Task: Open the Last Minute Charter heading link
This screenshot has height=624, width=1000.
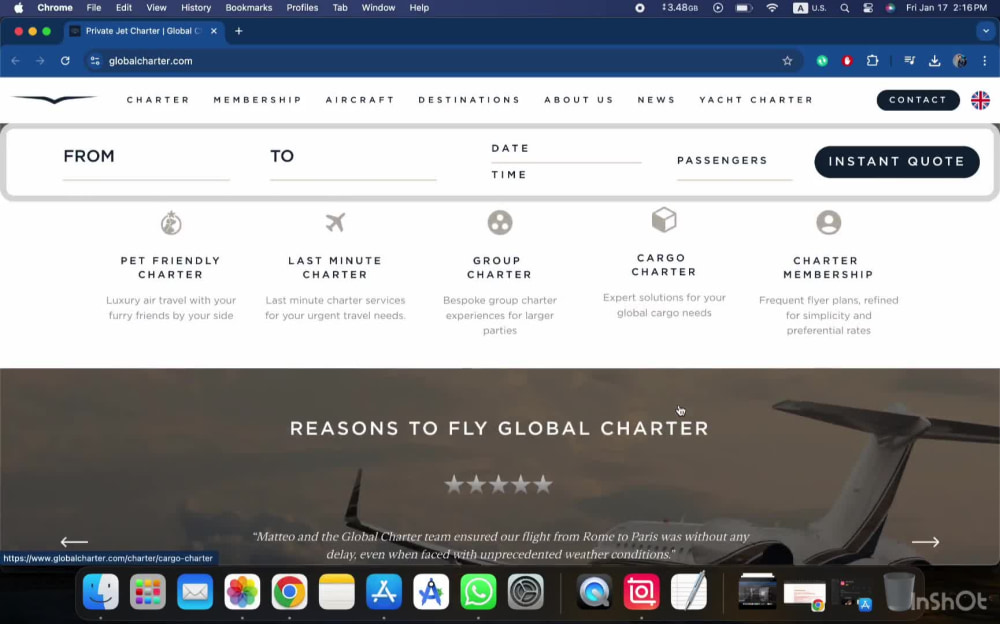Action: point(335,267)
